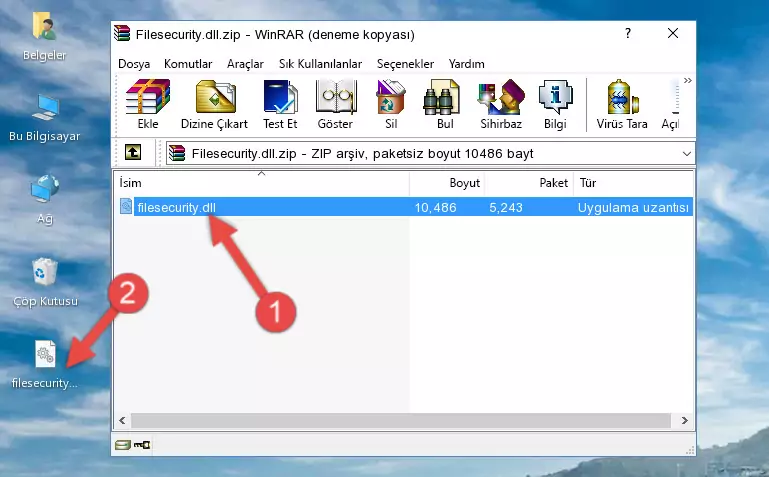Open the Araçlar menu
769x477 pixels.
[245, 64]
